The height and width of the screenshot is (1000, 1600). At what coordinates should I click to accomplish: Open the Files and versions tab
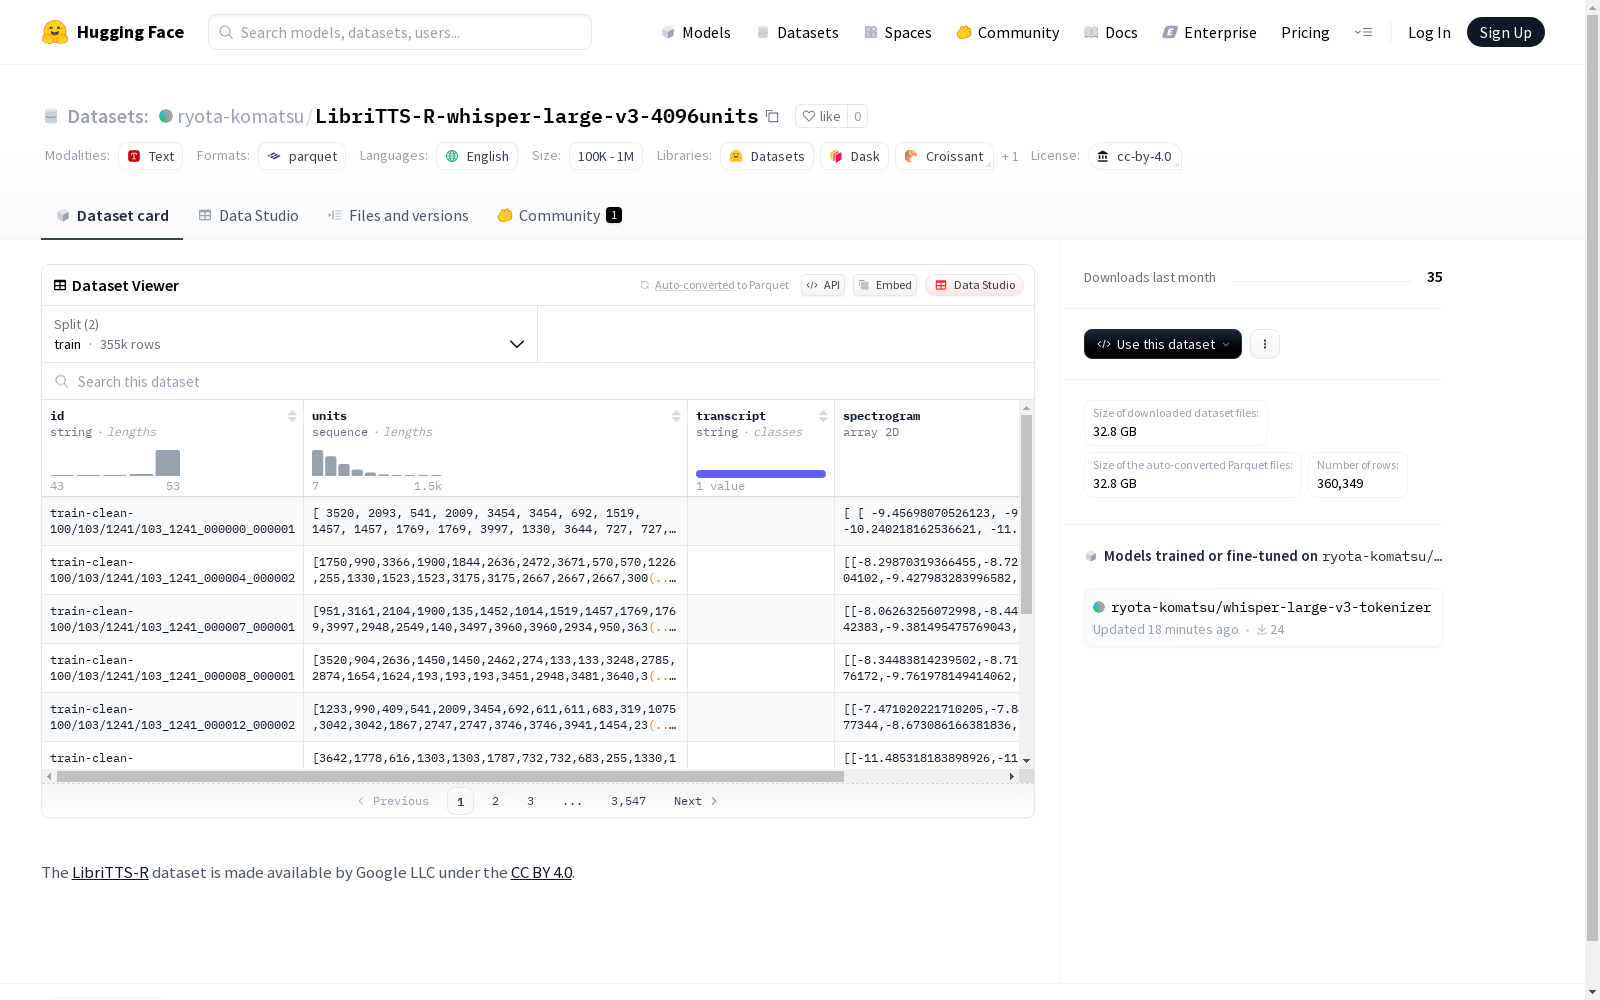click(398, 215)
